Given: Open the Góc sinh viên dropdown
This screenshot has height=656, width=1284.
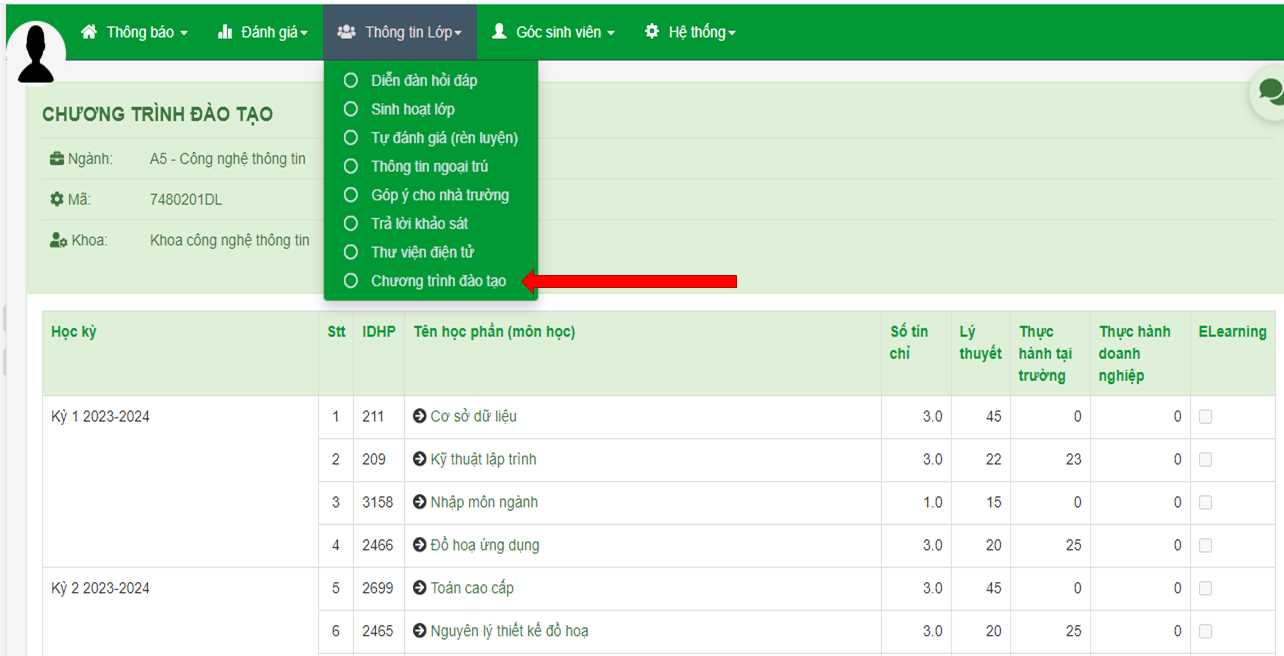Looking at the screenshot, I should [553, 32].
